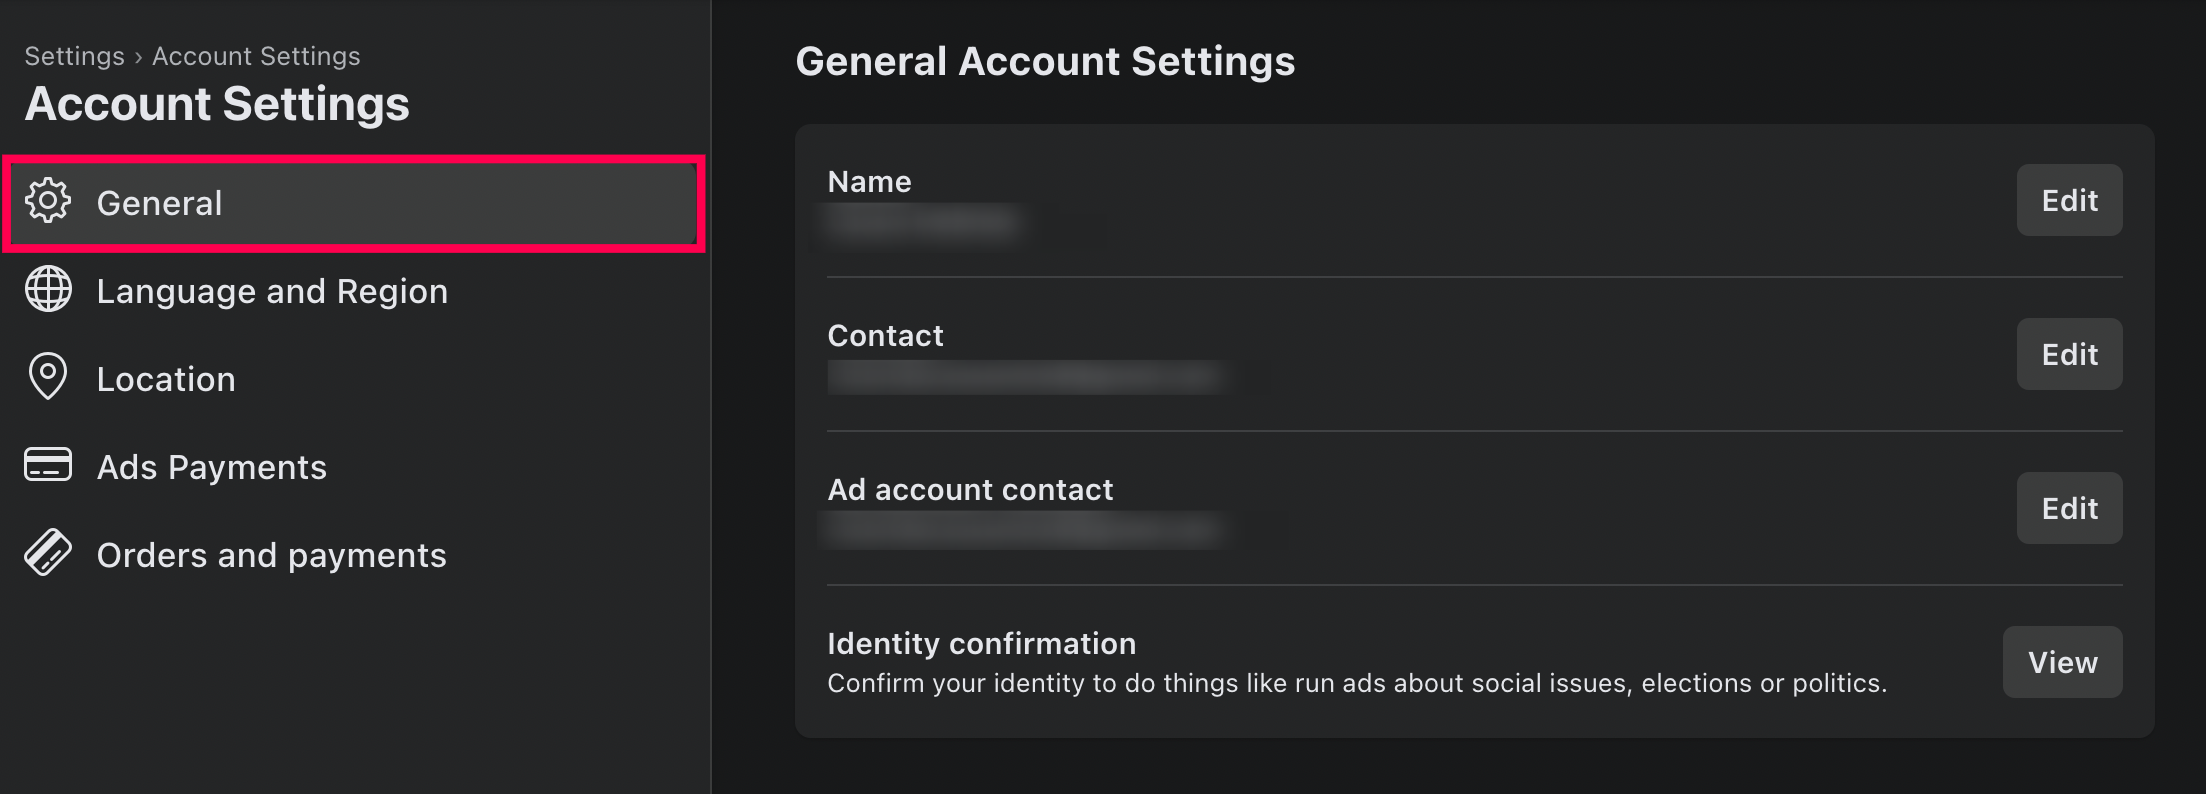Click the blurred value under Name
Image resolution: width=2206 pixels, height=794 pixels.
click(x=922, y=221)
